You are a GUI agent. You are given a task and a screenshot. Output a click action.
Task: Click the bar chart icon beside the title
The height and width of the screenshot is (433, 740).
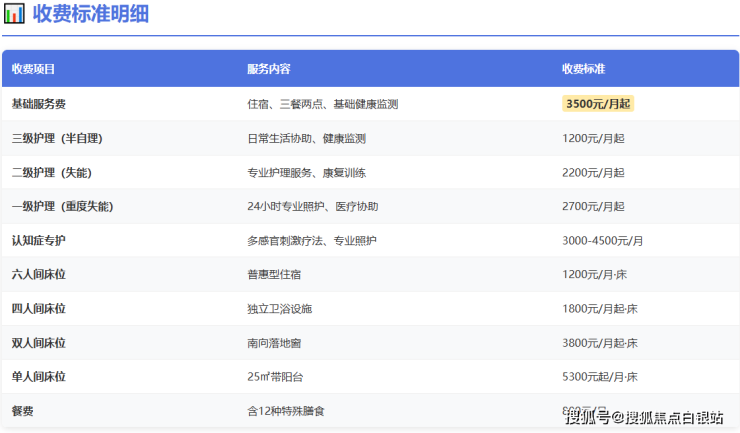[14, 14]
